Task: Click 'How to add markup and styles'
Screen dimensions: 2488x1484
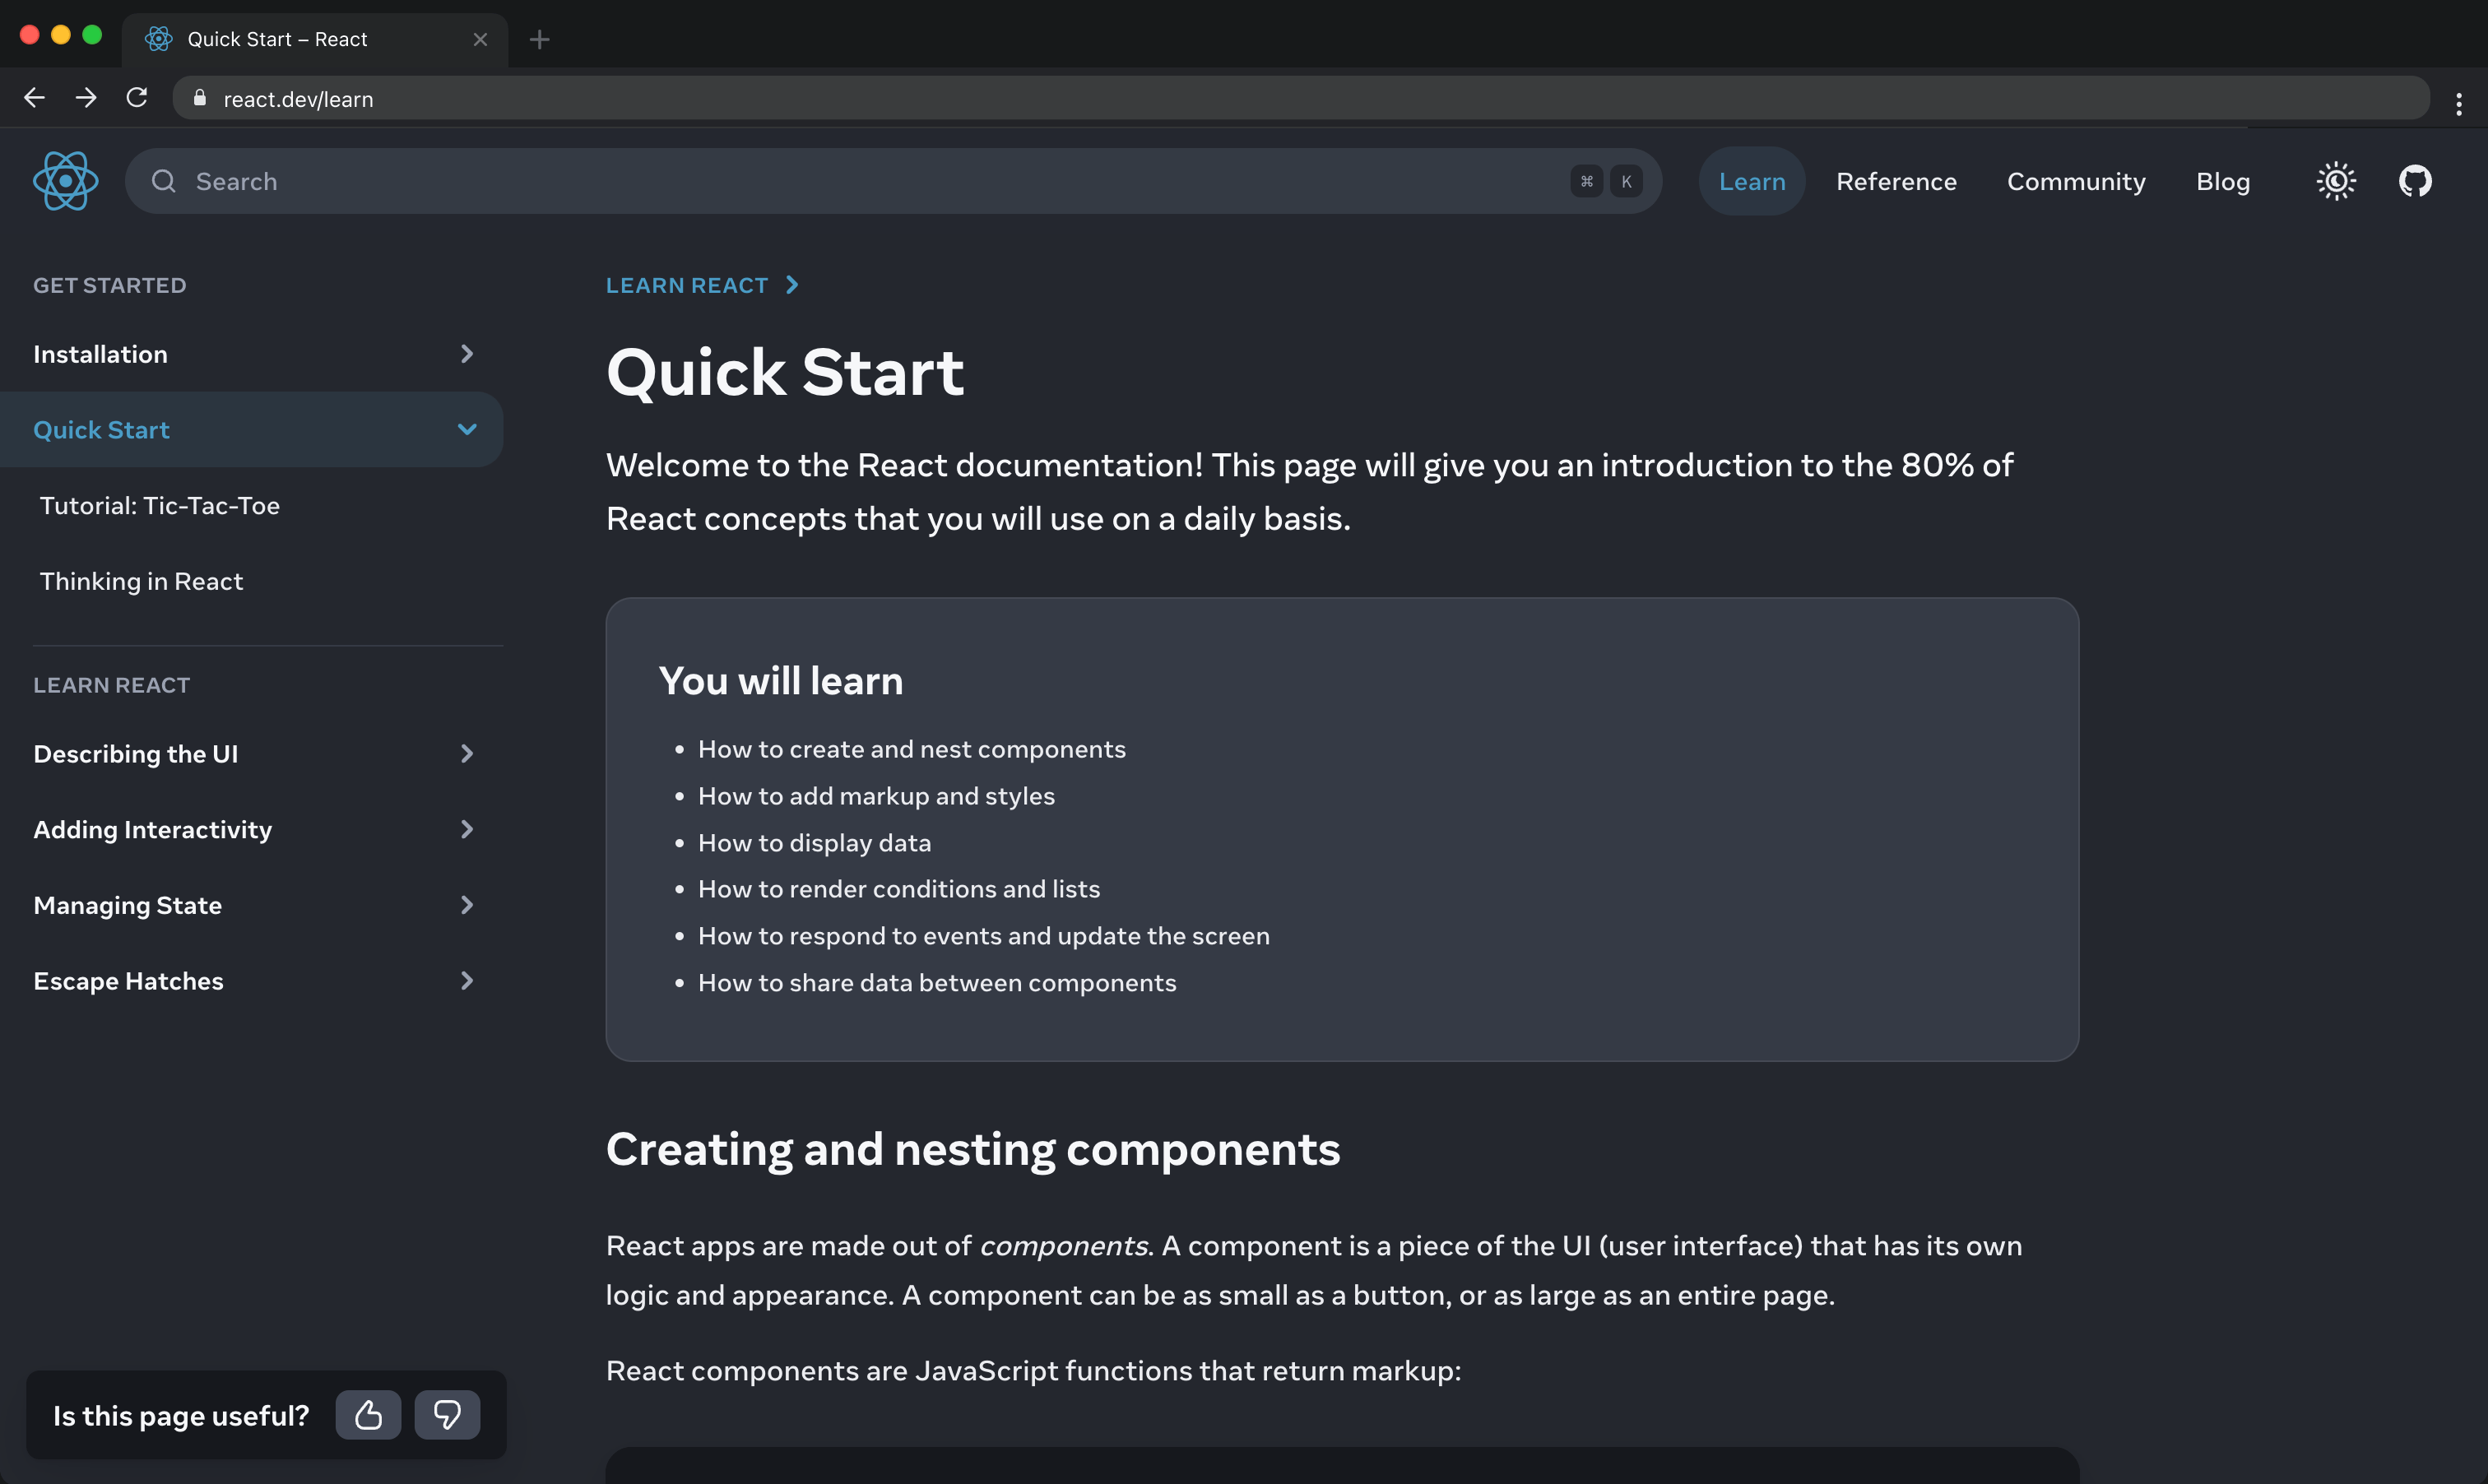Action: pyautogui.click(x=876, y=796)
